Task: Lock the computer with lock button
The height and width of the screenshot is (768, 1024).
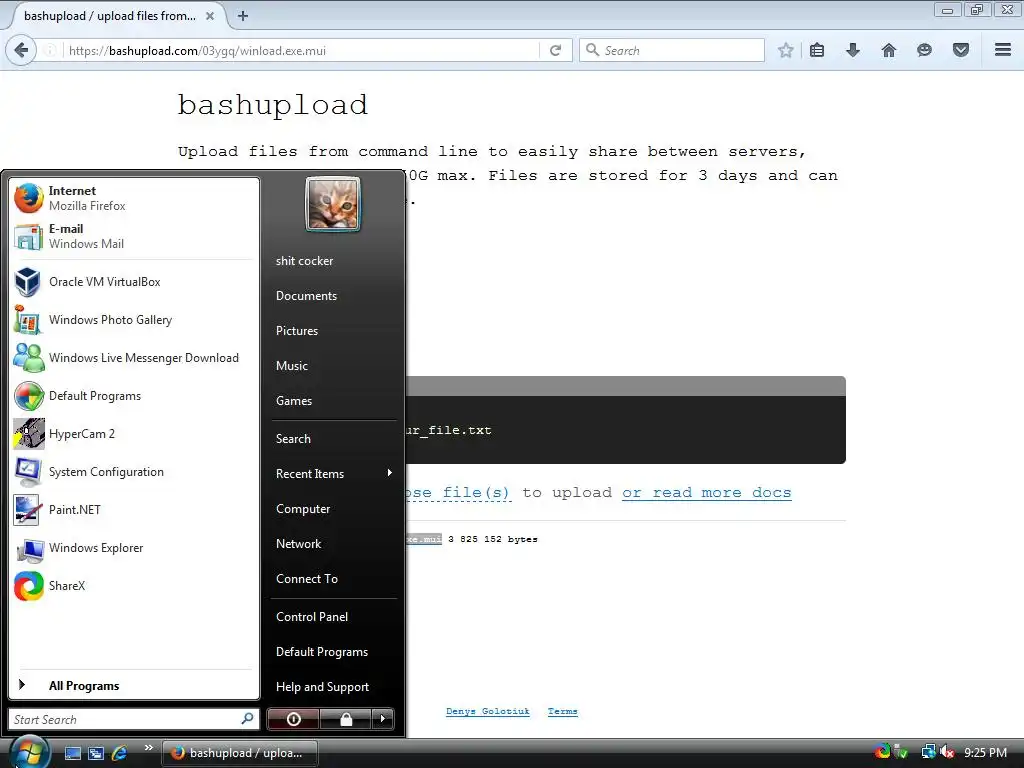Action: click(x=345, y=719)
